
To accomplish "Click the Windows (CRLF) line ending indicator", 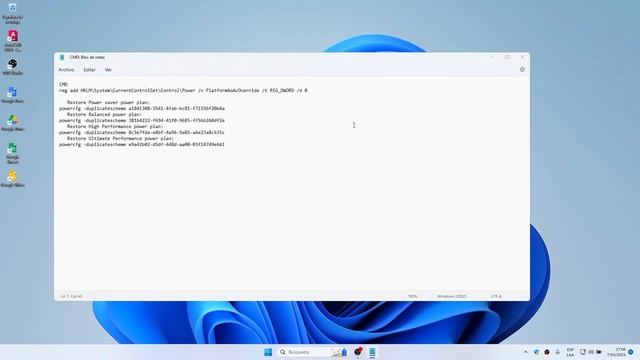I will [452, 296].
